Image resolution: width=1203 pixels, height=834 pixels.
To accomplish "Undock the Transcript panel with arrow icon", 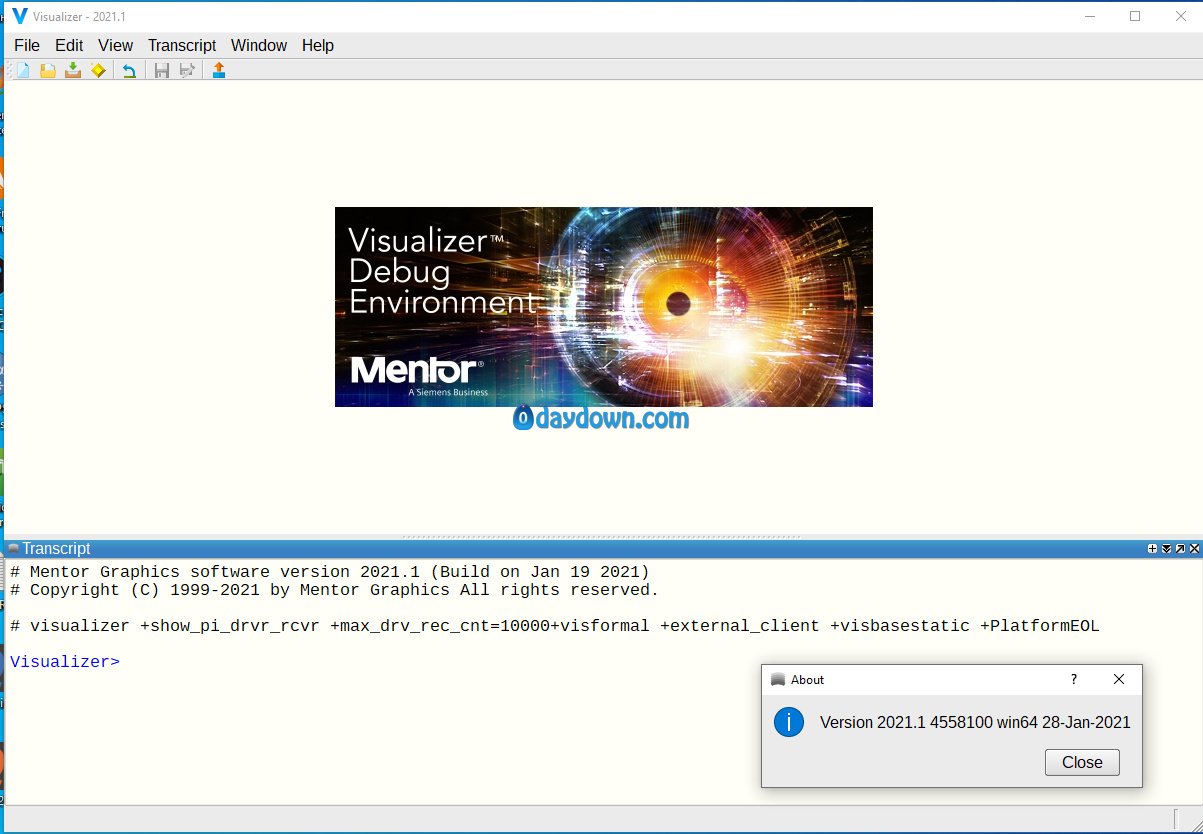I will tap(1180, 549).
